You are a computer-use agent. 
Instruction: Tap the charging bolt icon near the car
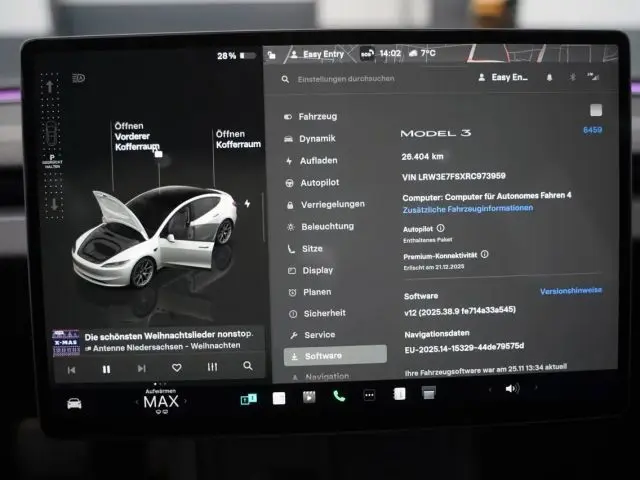click(x=247, y=203)
